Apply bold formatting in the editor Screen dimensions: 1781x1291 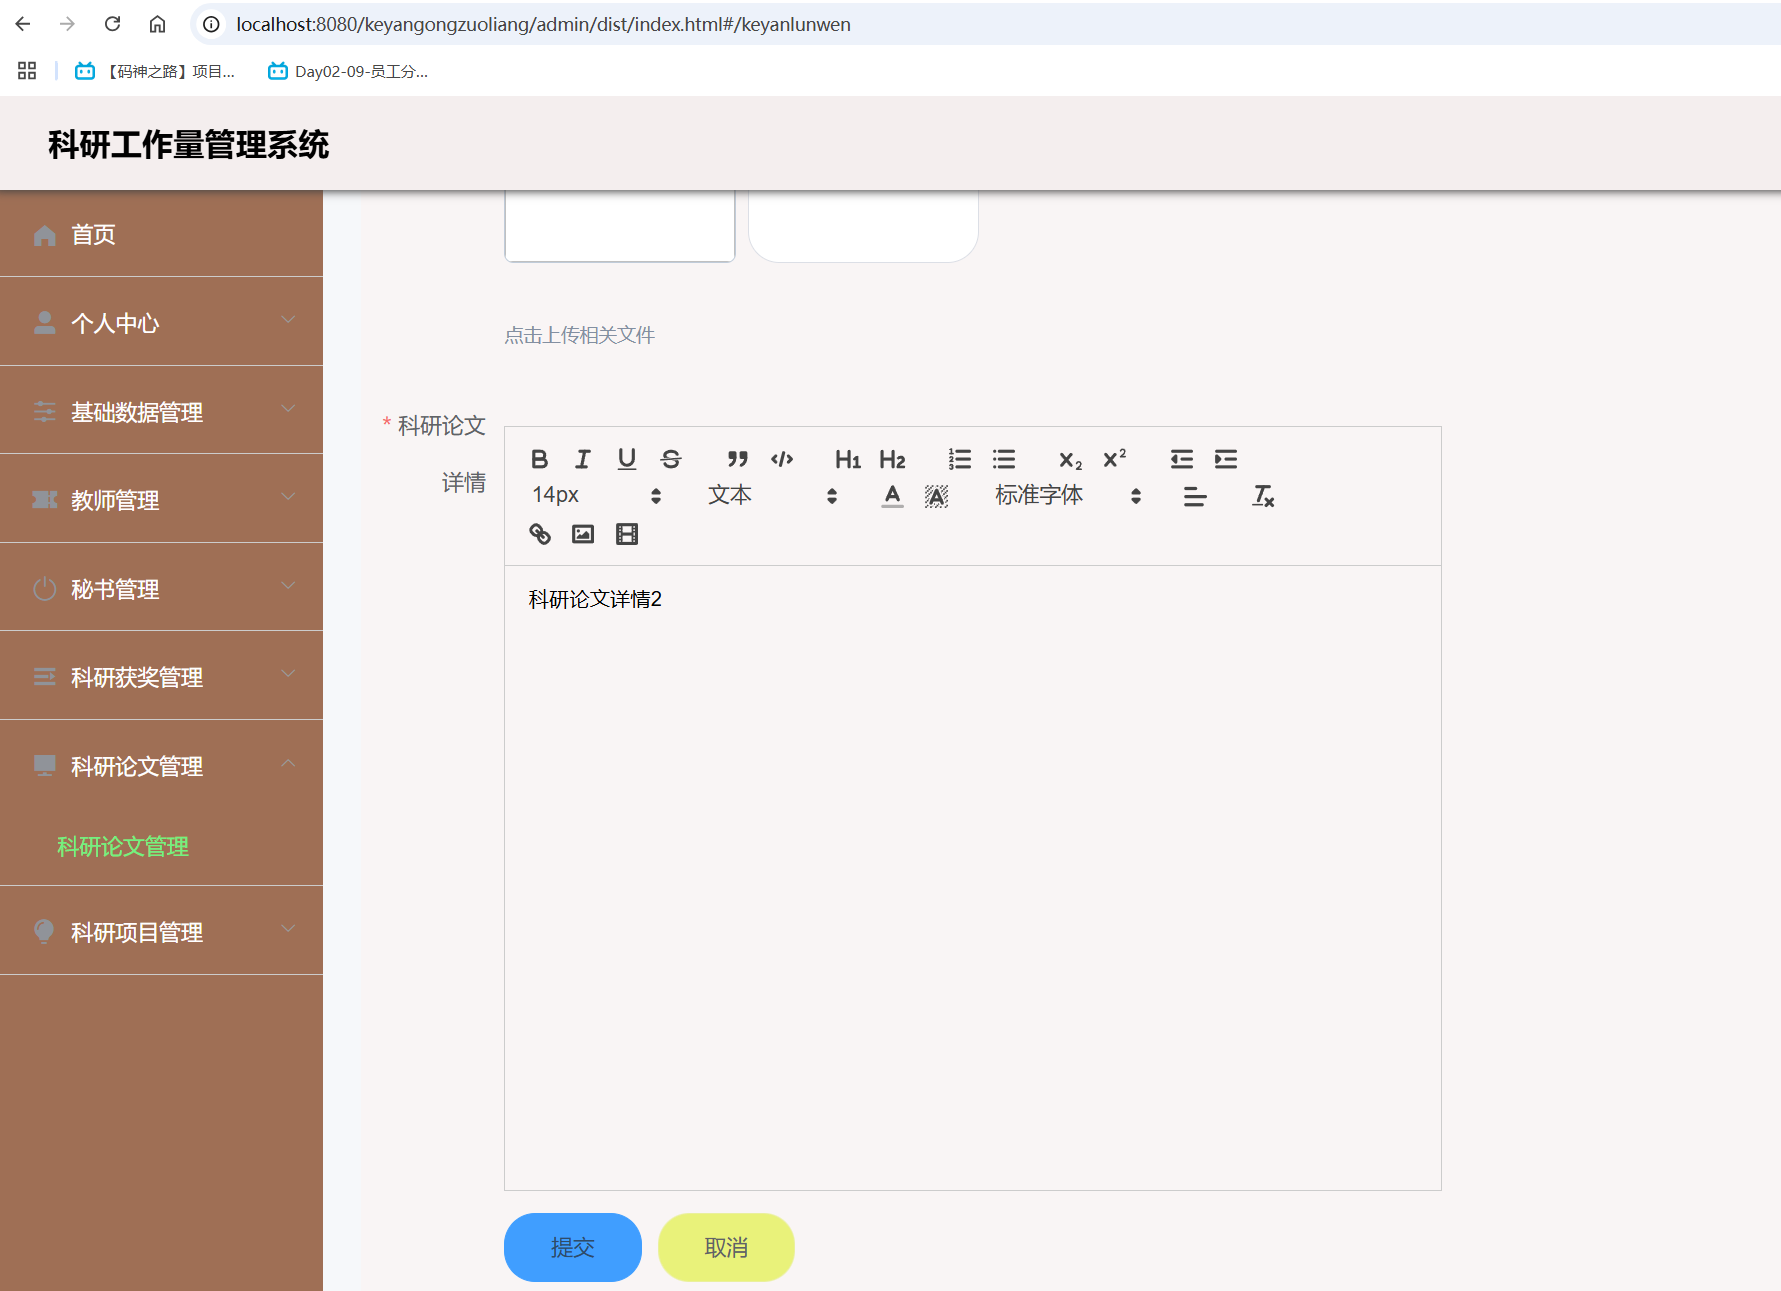point(539,459)
